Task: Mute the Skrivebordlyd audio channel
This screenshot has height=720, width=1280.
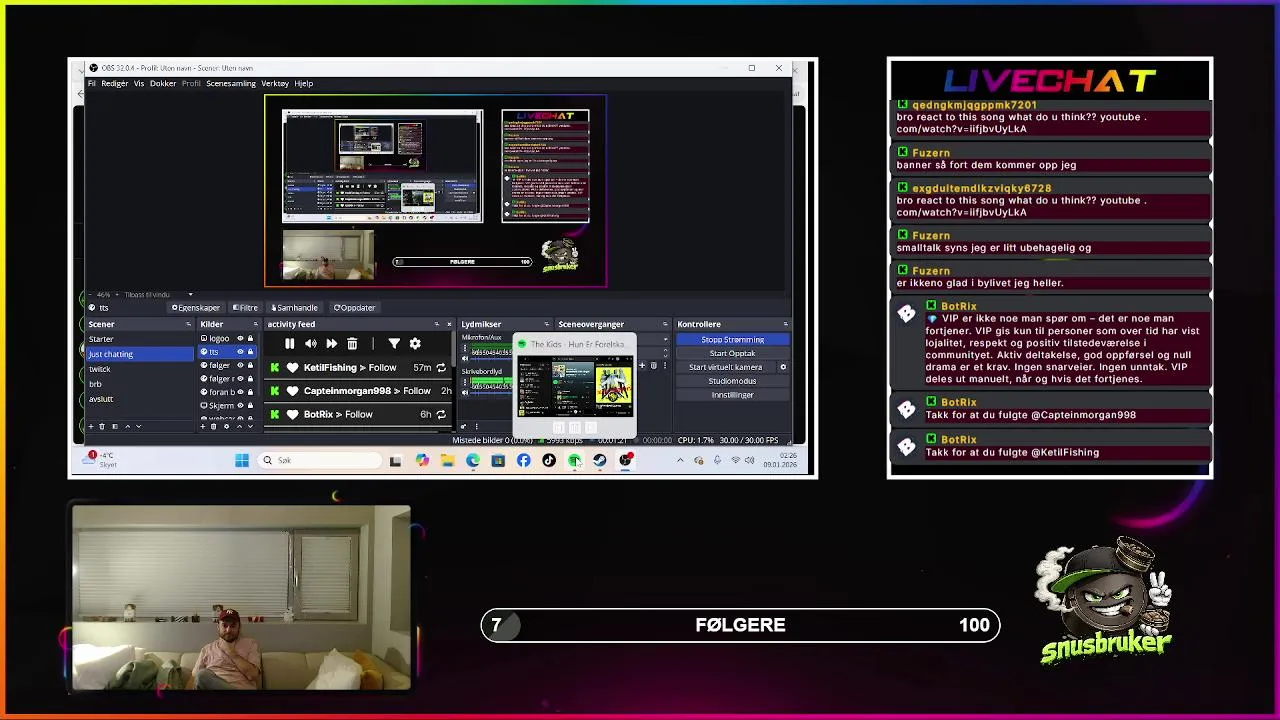Action: (x=465, y=393)
